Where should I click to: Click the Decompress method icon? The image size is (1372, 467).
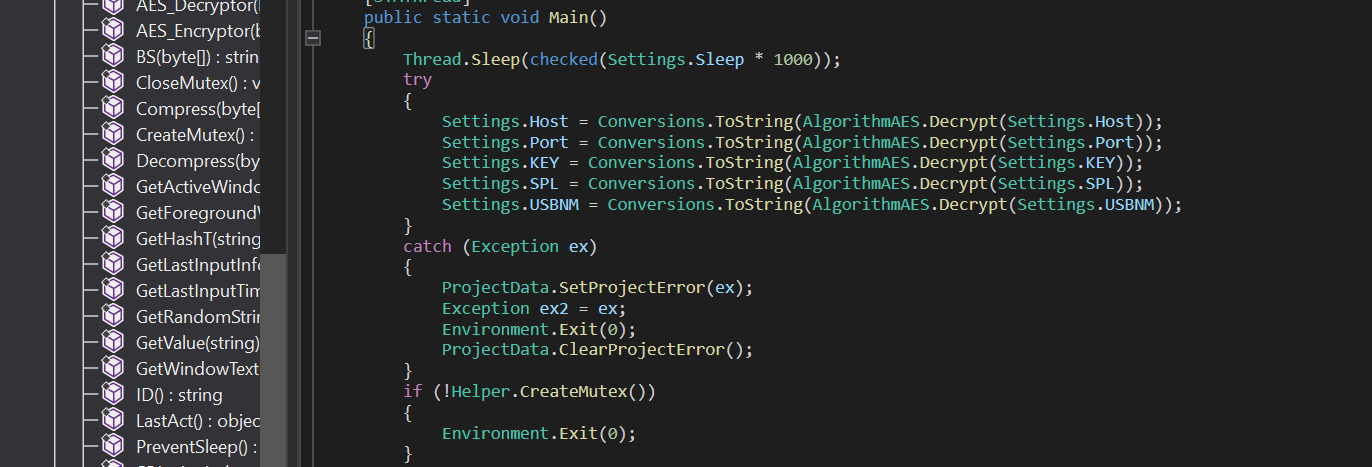tap(114, 161)
